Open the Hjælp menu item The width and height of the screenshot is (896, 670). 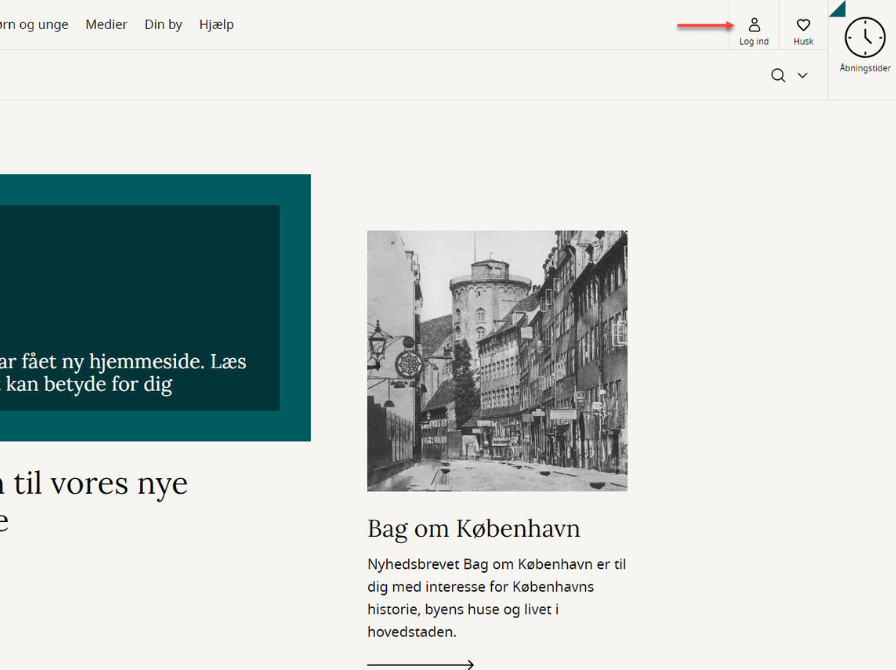click(216, 24)
